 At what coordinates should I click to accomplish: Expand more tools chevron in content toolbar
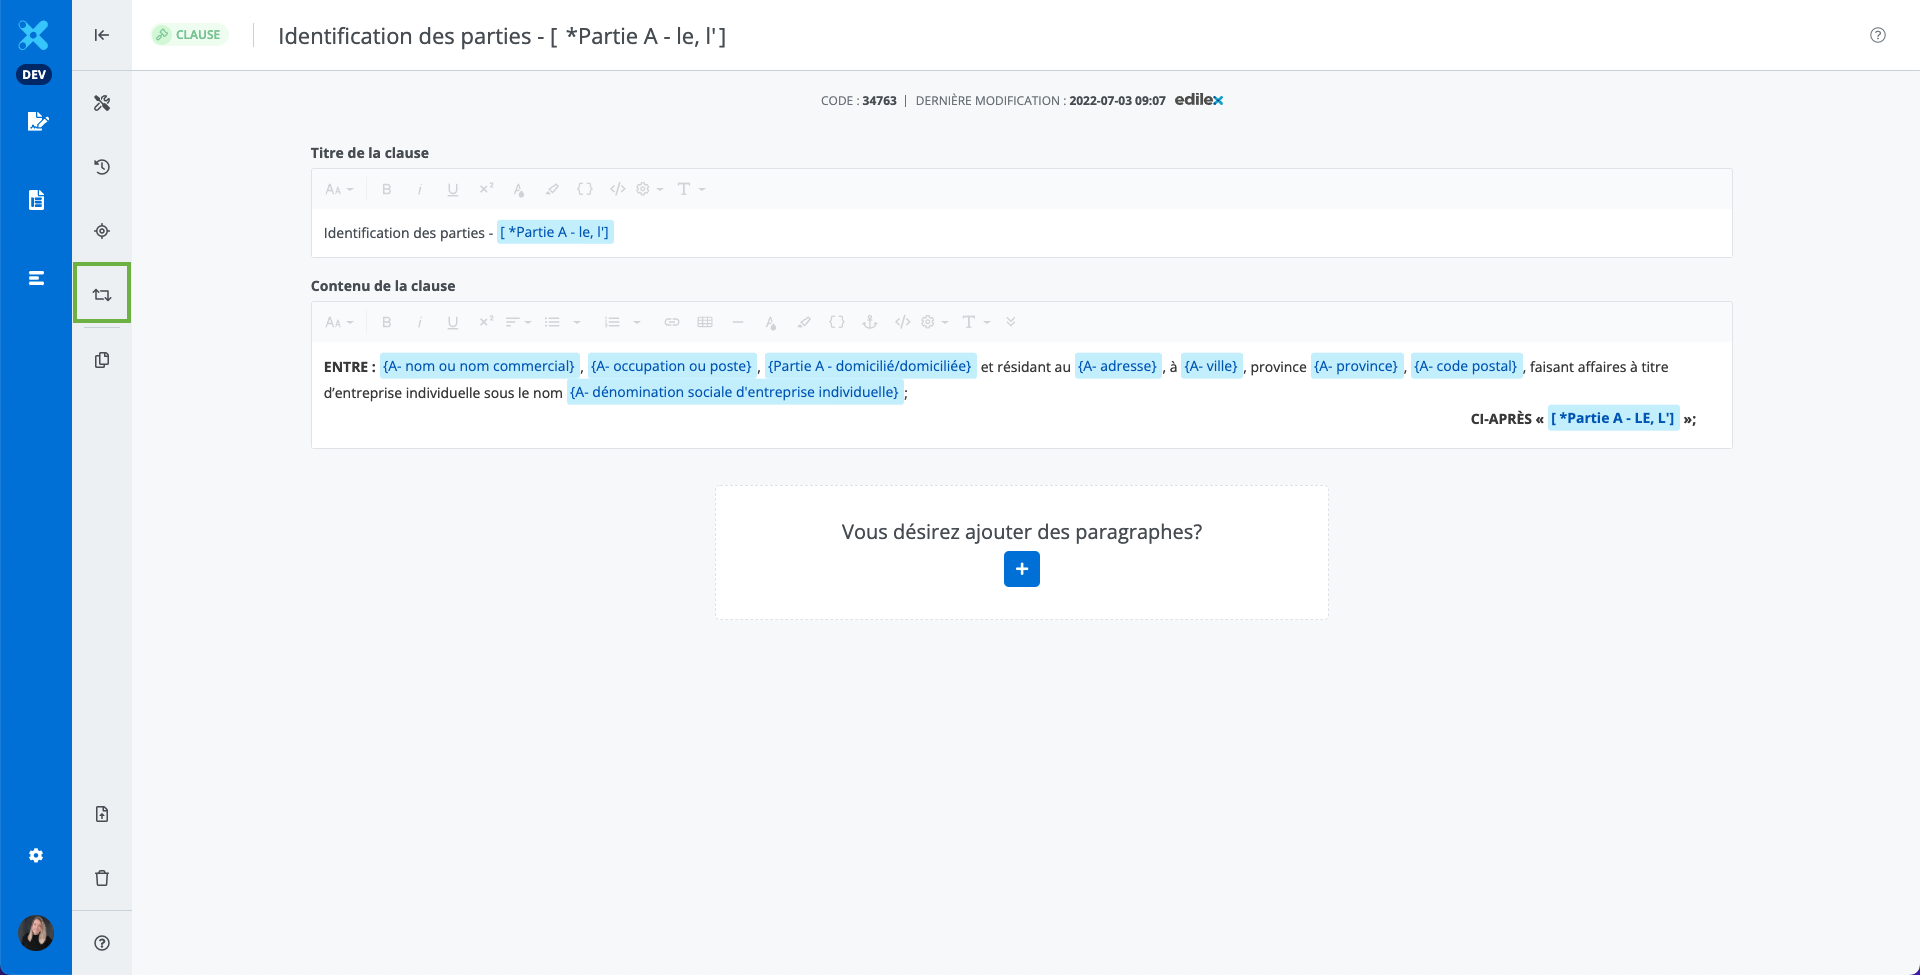[1011, 322]
